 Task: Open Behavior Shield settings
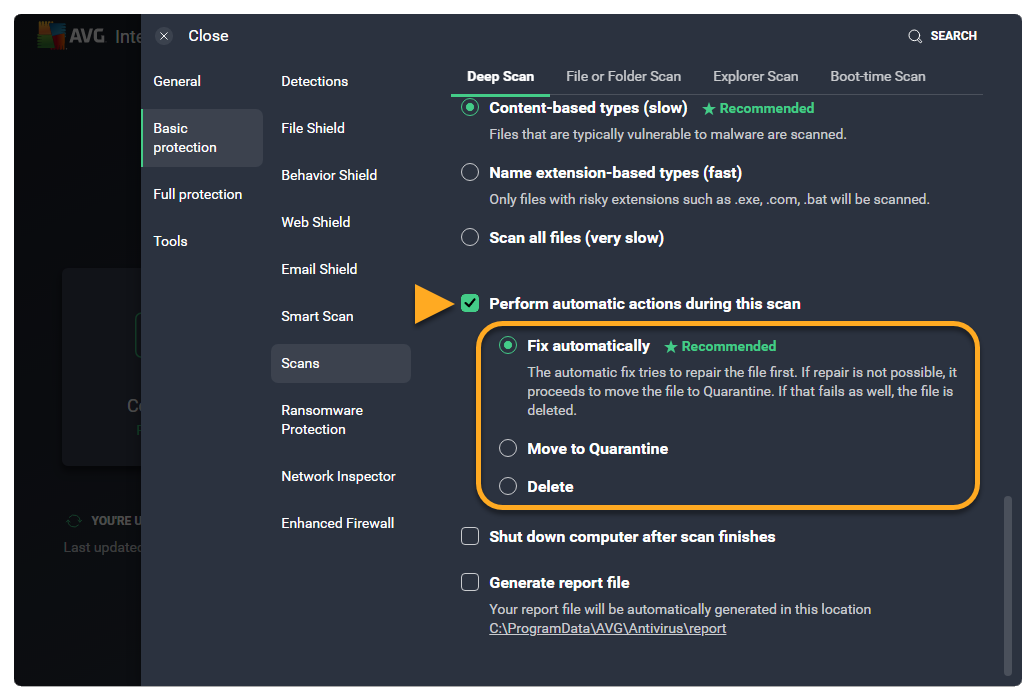pyautogui.click(x=329, y=176)
